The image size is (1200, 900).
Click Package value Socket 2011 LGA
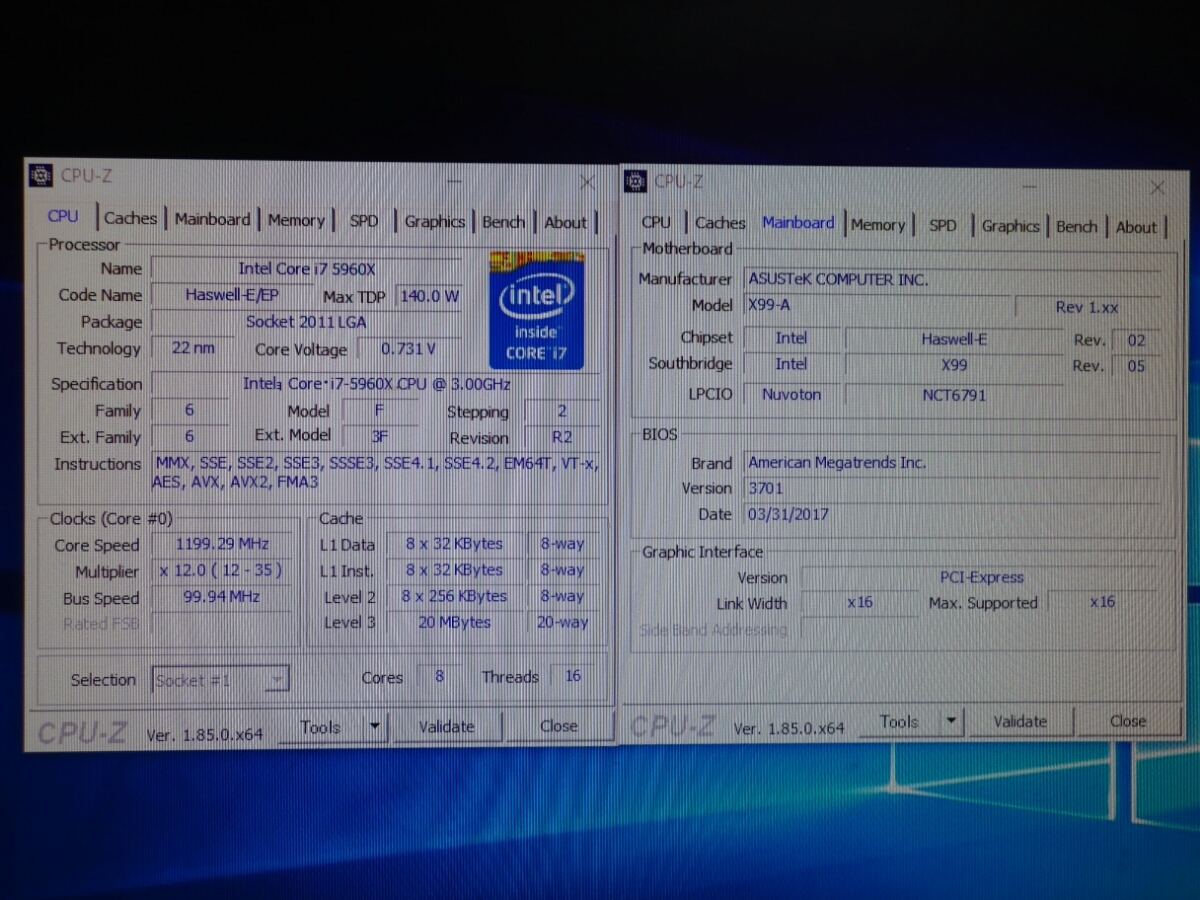point(306,322)
